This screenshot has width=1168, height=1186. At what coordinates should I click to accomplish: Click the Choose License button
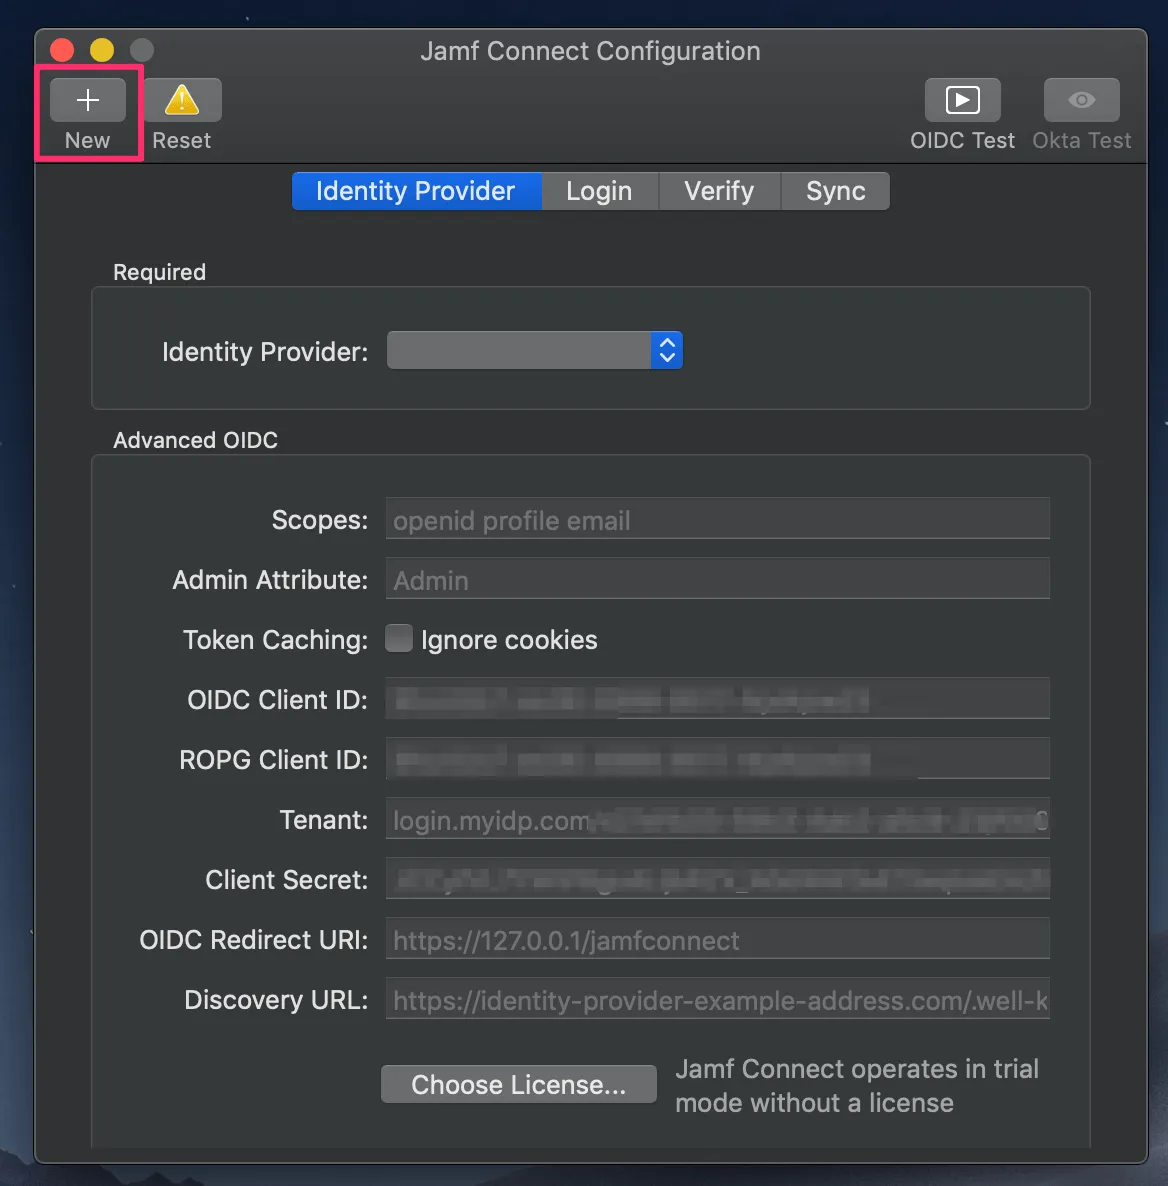(x=518, y=1084)
